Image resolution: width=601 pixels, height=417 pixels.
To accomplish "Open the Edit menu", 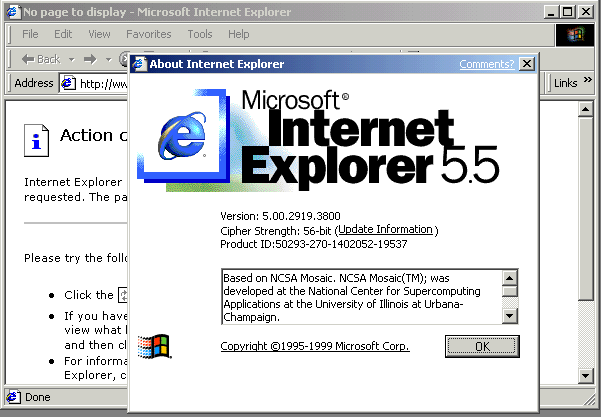I will click(63, 34).
